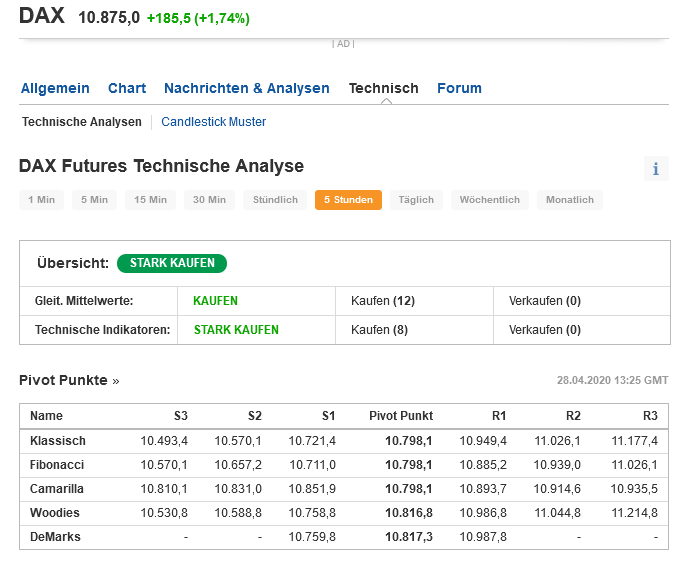Choose the 5 Min timeframe
The width and height of the screenshot is (681, 570).
tap(95, 200)
